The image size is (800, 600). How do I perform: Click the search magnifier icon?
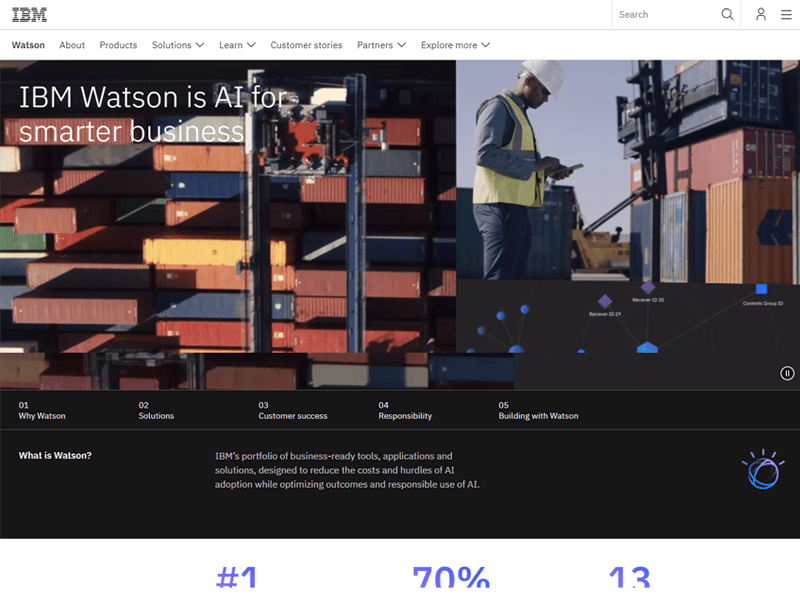coord(727,14)
